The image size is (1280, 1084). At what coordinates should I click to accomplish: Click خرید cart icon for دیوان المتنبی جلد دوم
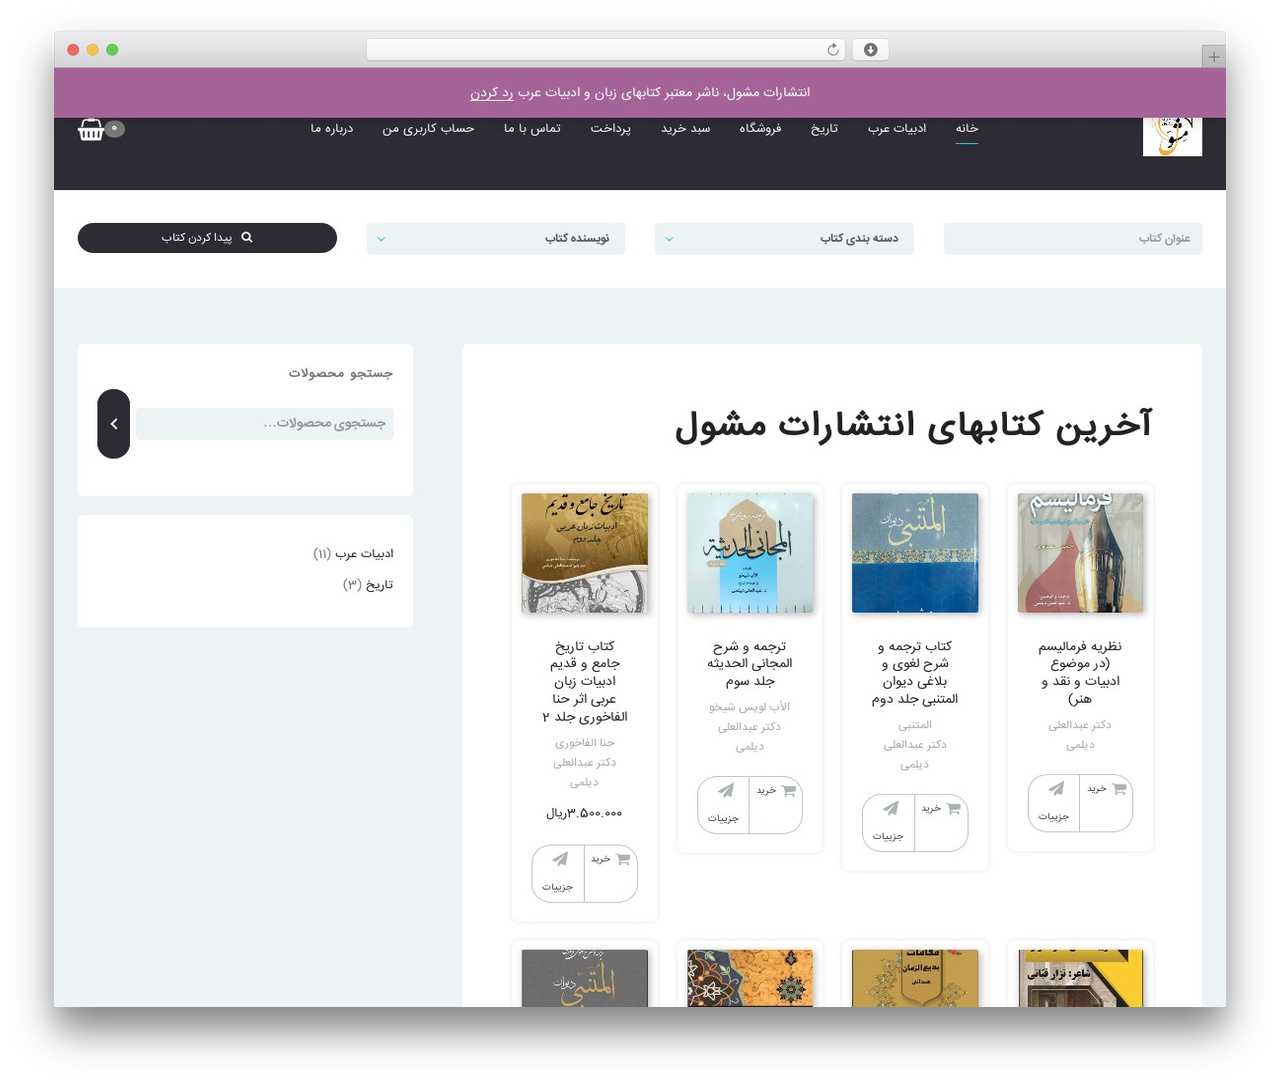(x=953, y=808)
